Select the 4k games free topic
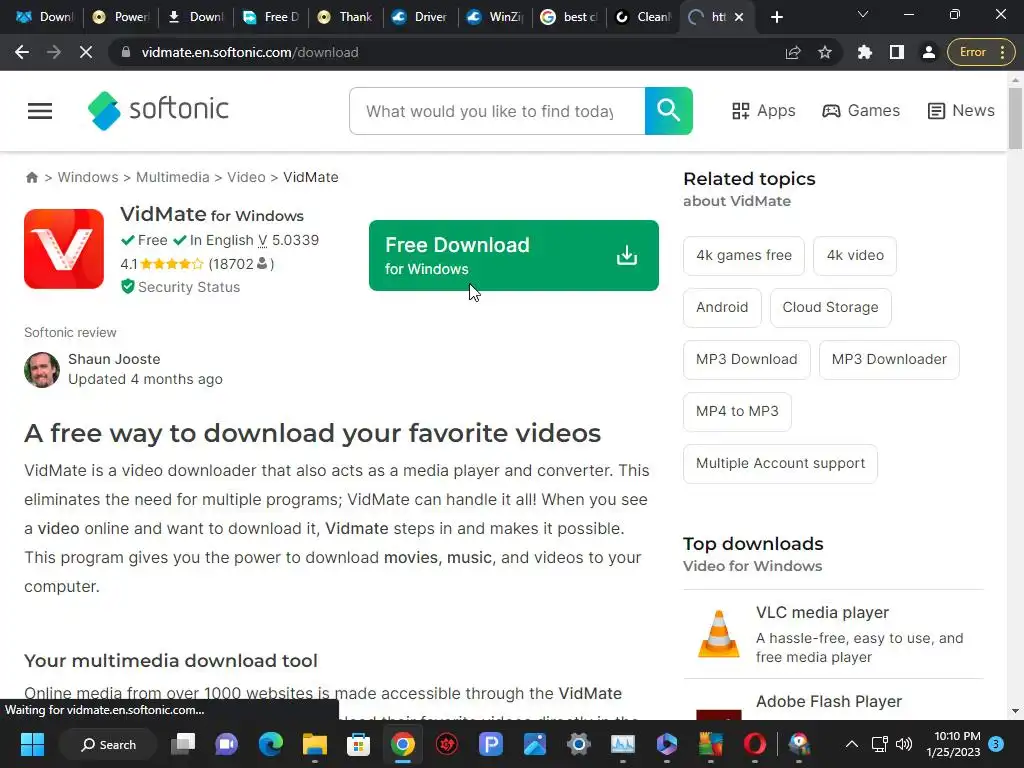 click(744, 255)
